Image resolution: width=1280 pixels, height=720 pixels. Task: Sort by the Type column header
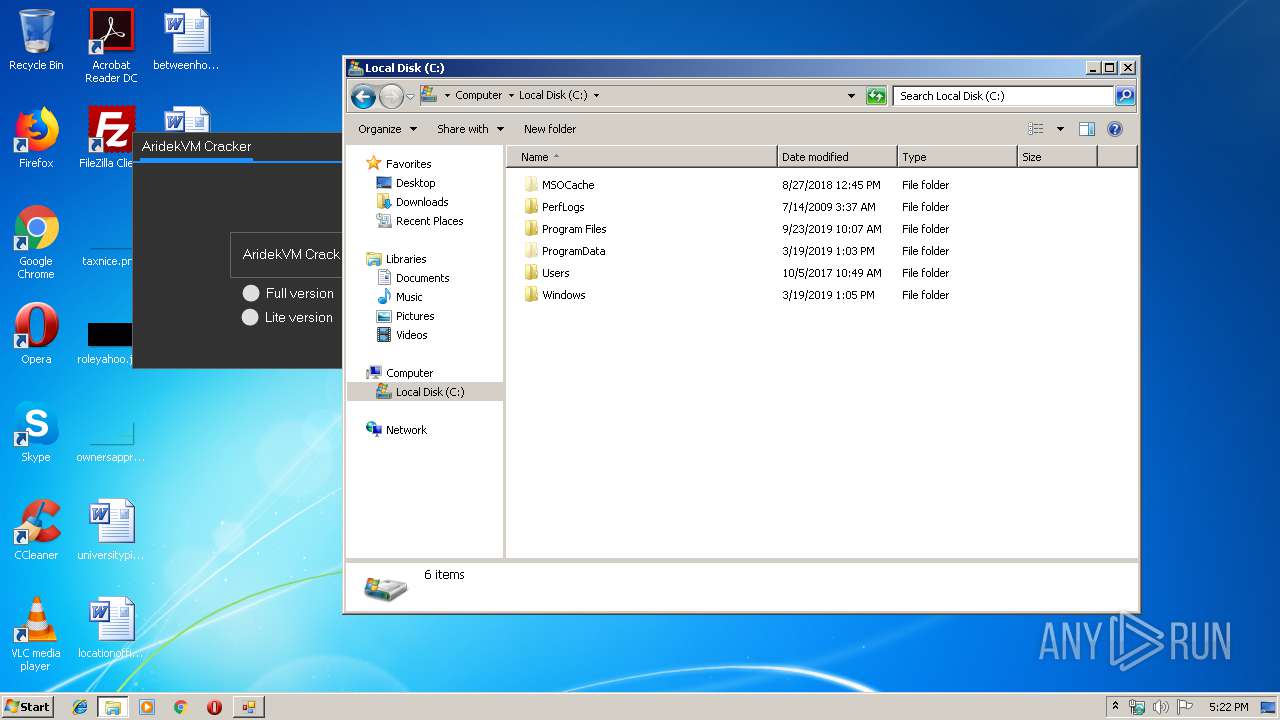pyautogui.click(x=957, y=157)
